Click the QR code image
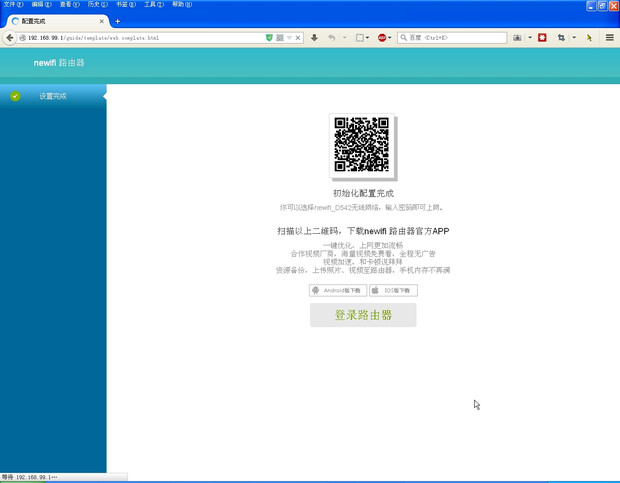This screenshot has height=483, width=620. [x=362, y=145]
